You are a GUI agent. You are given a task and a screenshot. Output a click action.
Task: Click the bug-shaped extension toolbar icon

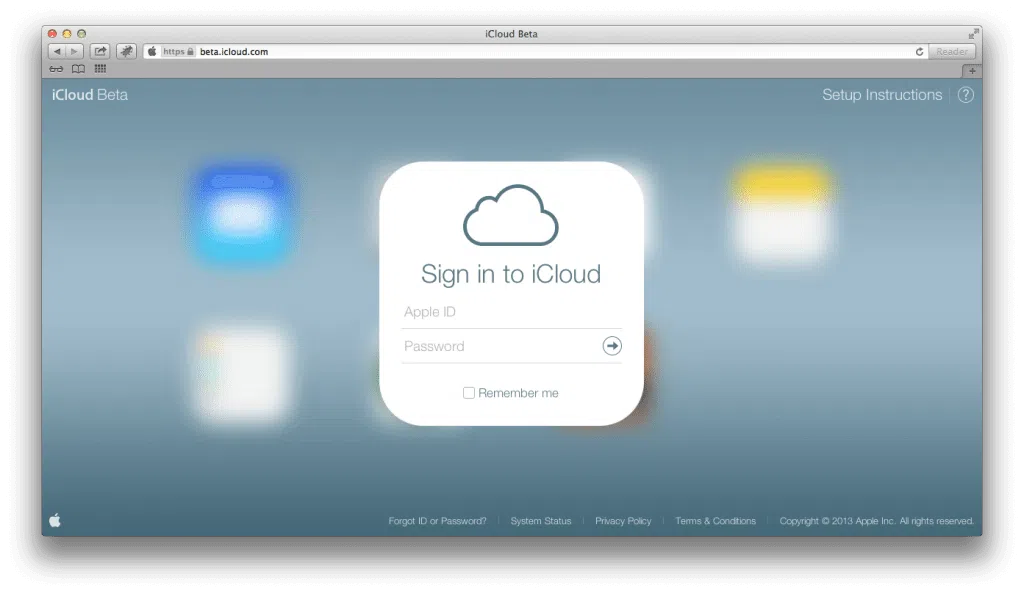click(x=127, y=51)
